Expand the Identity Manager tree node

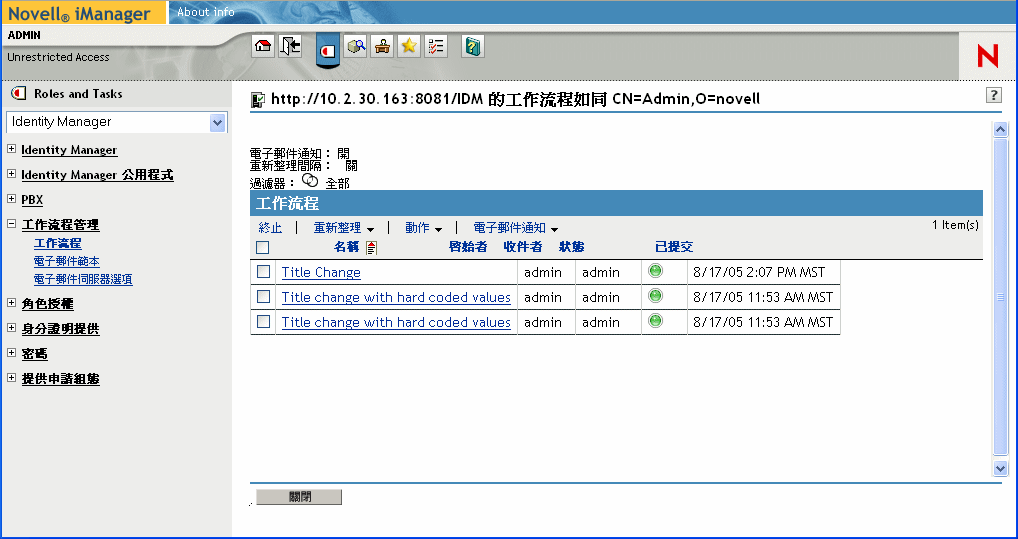[11, 149]
